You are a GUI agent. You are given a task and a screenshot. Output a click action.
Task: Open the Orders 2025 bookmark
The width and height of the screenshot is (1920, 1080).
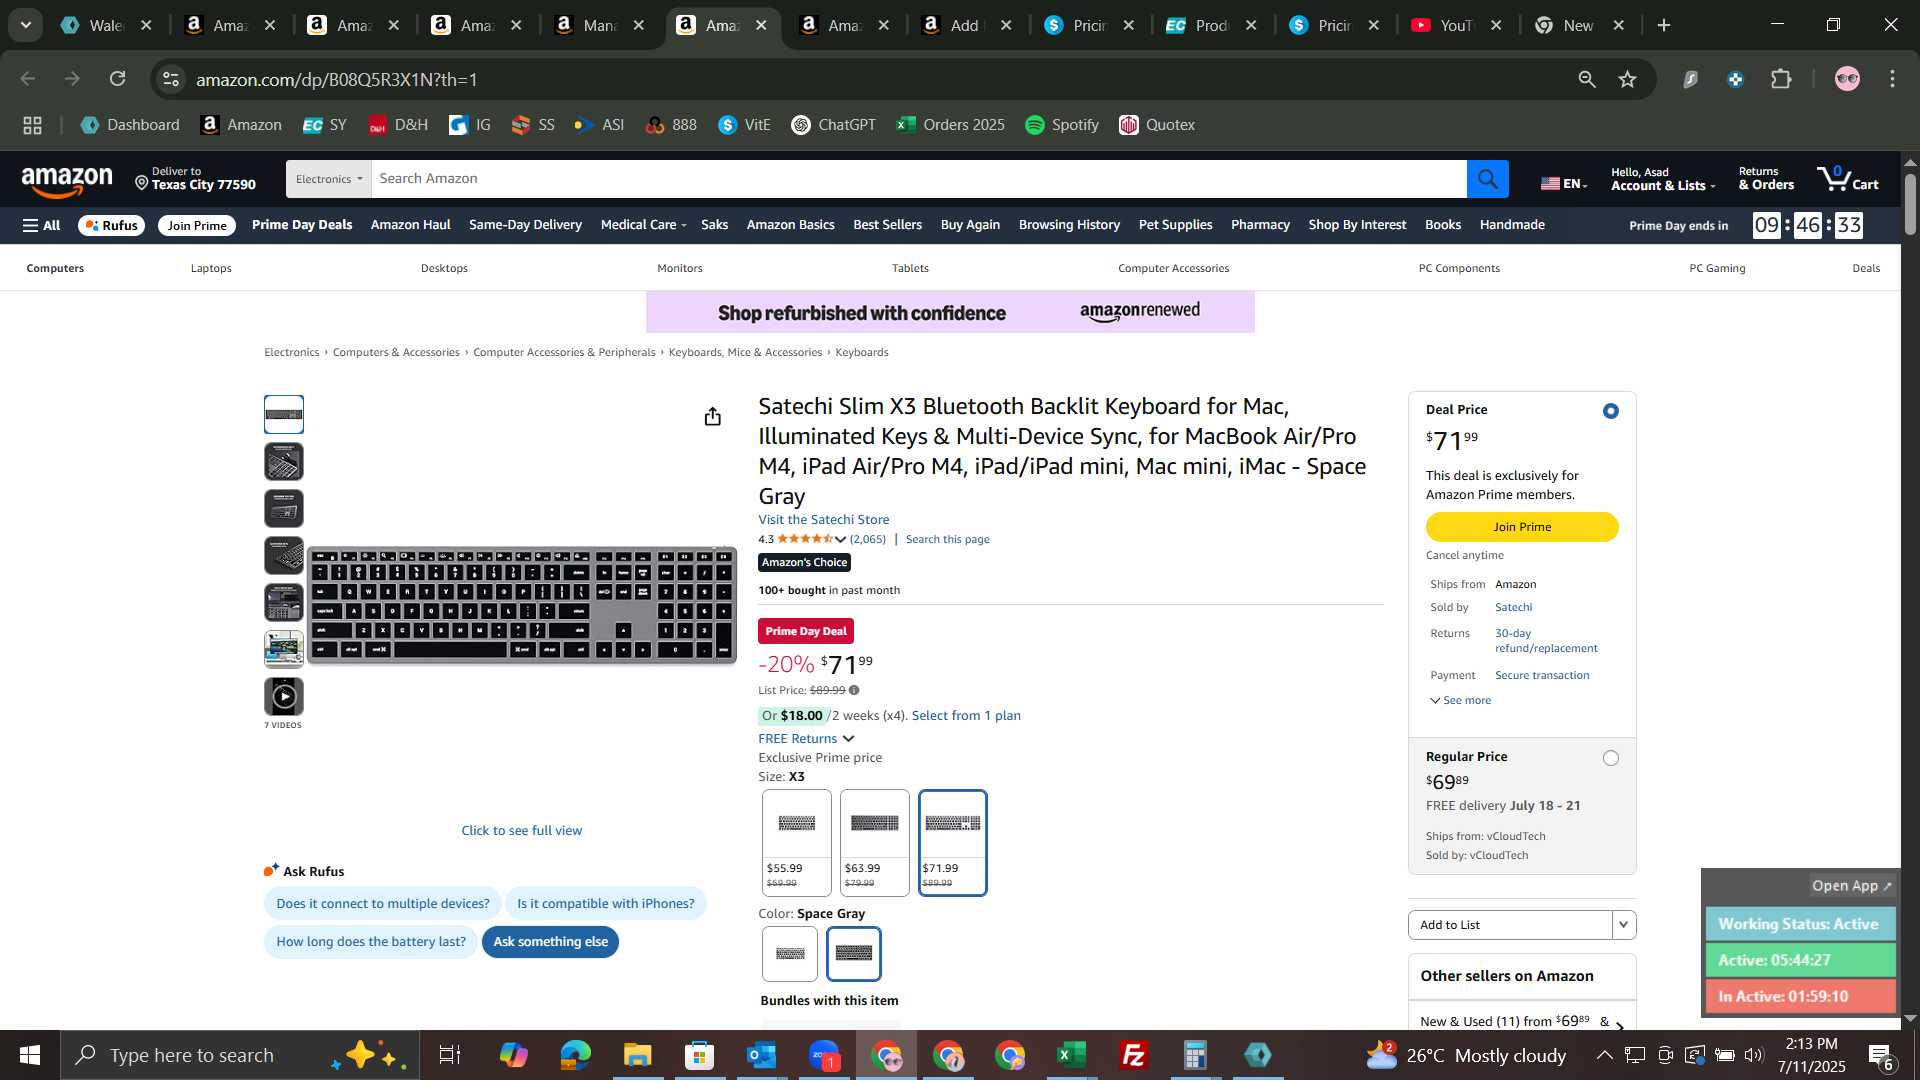coord(951,125)
